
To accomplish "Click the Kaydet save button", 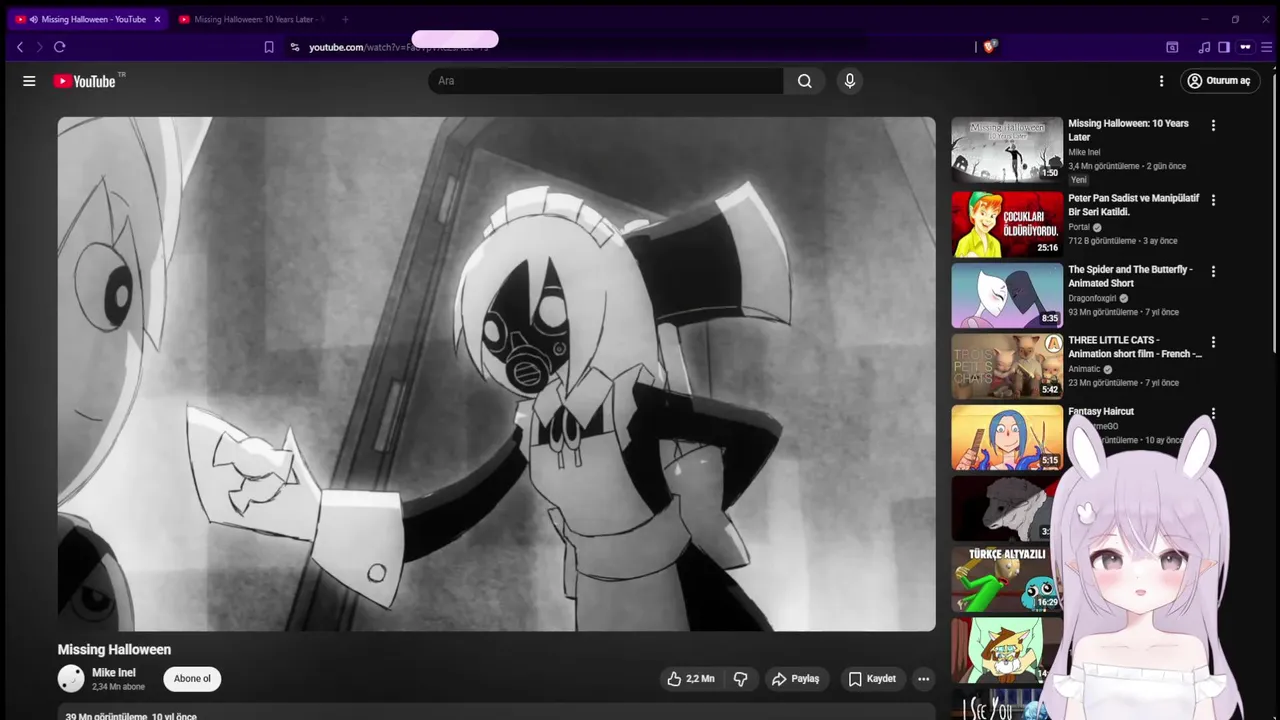I will [872, 679].
